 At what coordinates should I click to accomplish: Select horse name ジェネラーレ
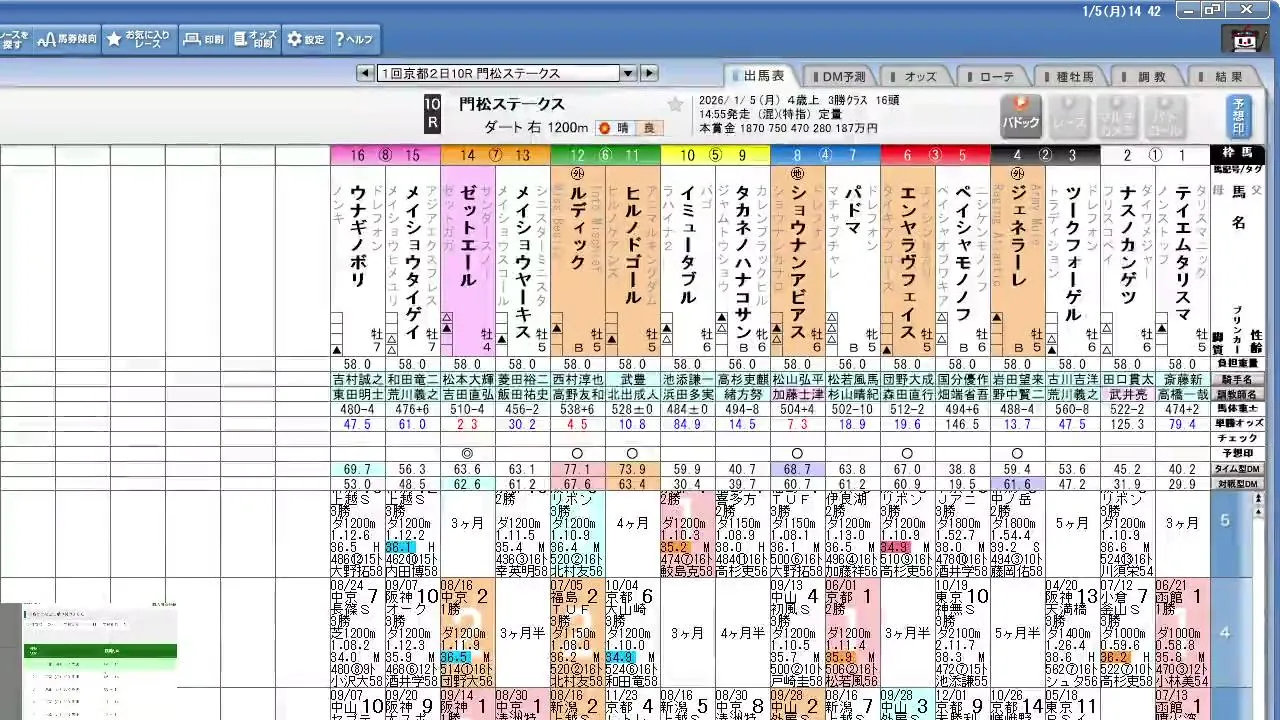coord(1017,237)
